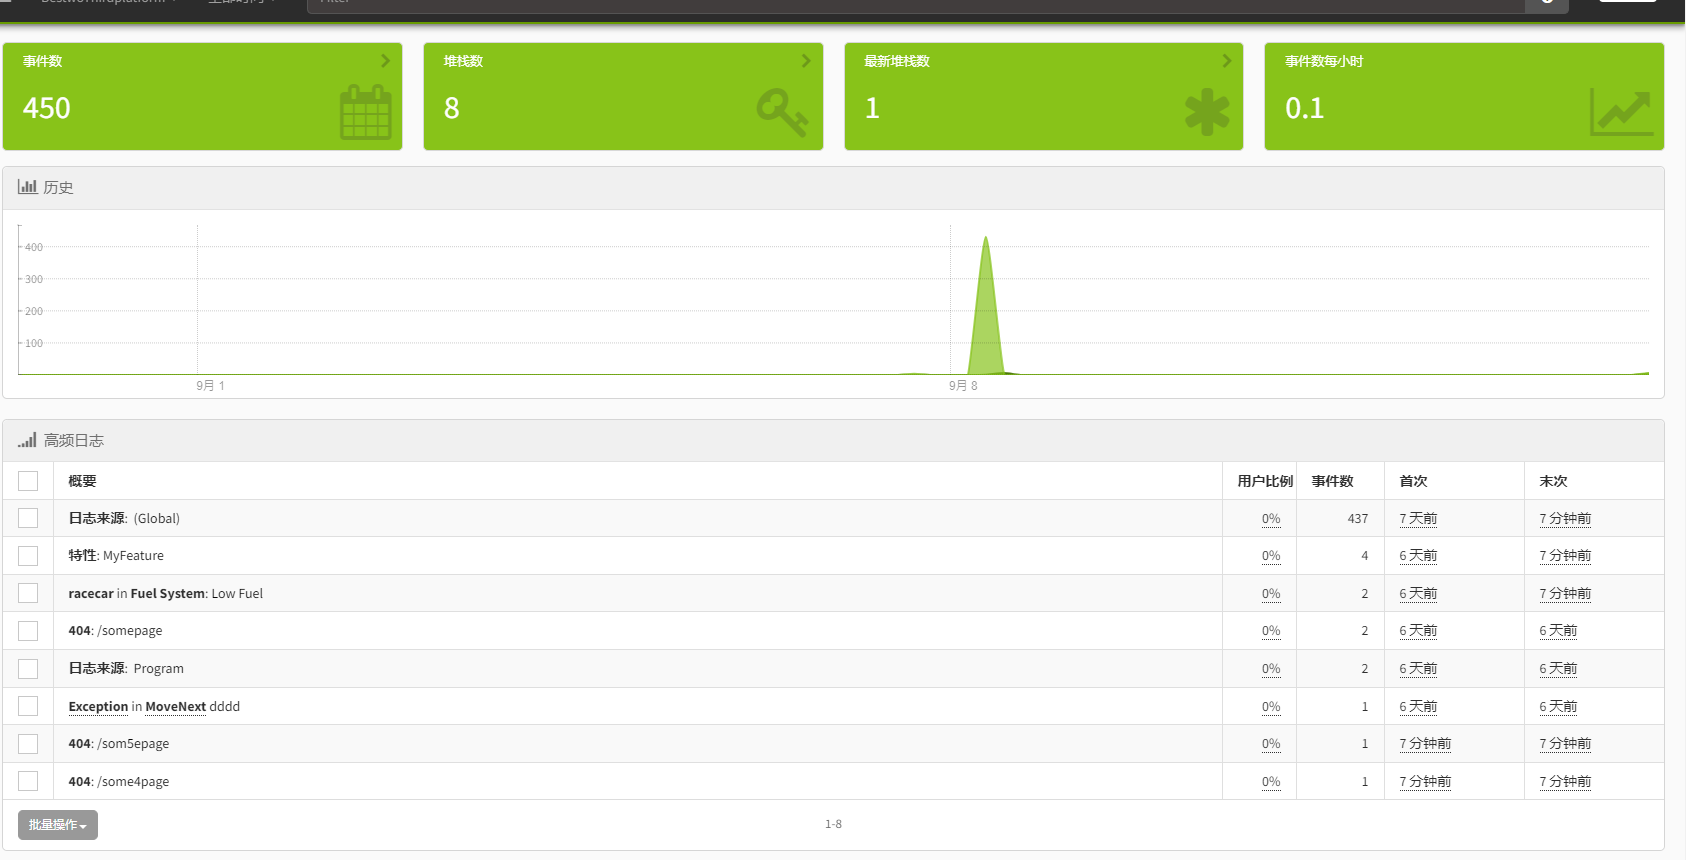Open the 404: /somepage entry
This screenshot has width=1686, height=860.
click(115, 631)
